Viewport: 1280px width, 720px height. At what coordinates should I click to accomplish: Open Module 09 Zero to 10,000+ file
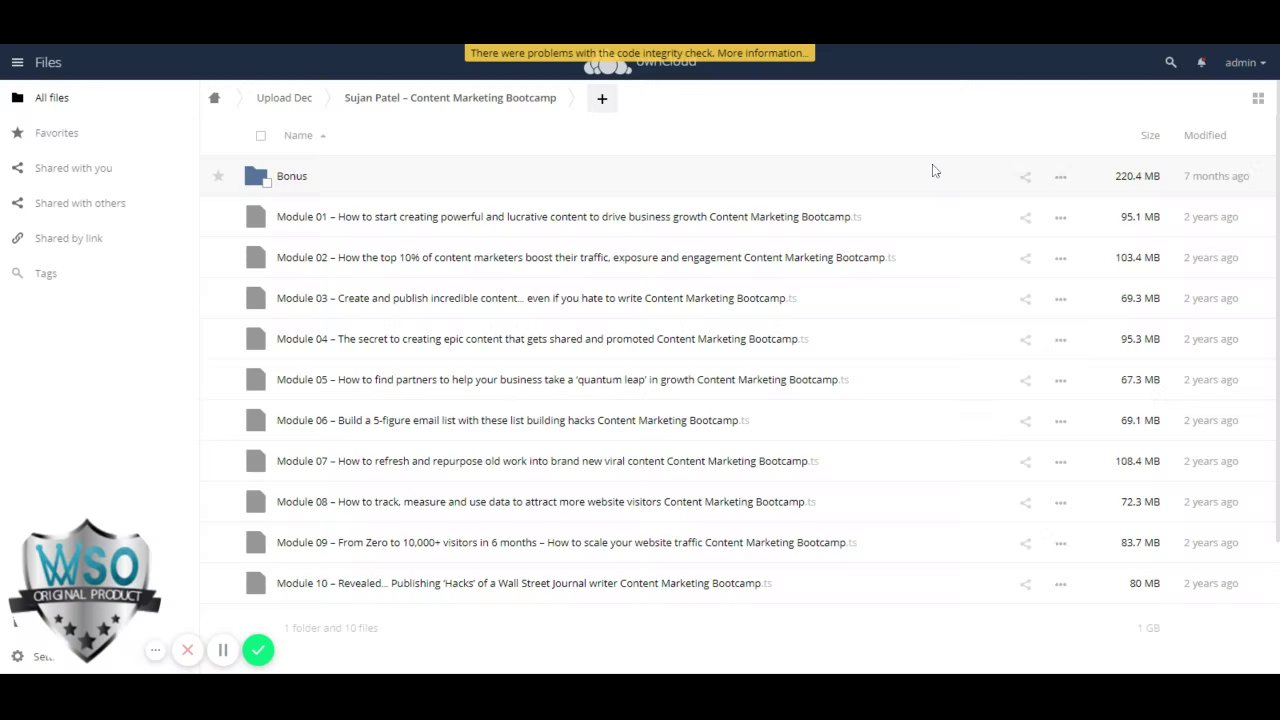point(567,543)
